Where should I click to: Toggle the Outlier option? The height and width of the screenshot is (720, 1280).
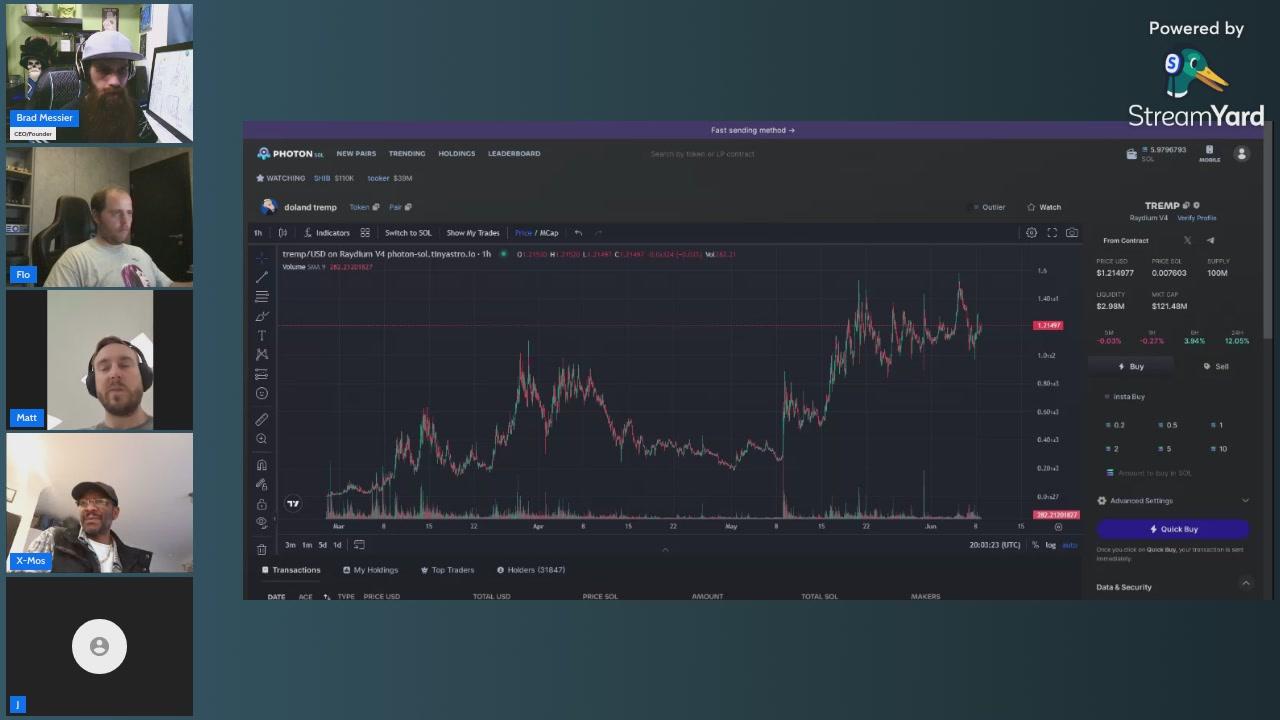(989, 207)
